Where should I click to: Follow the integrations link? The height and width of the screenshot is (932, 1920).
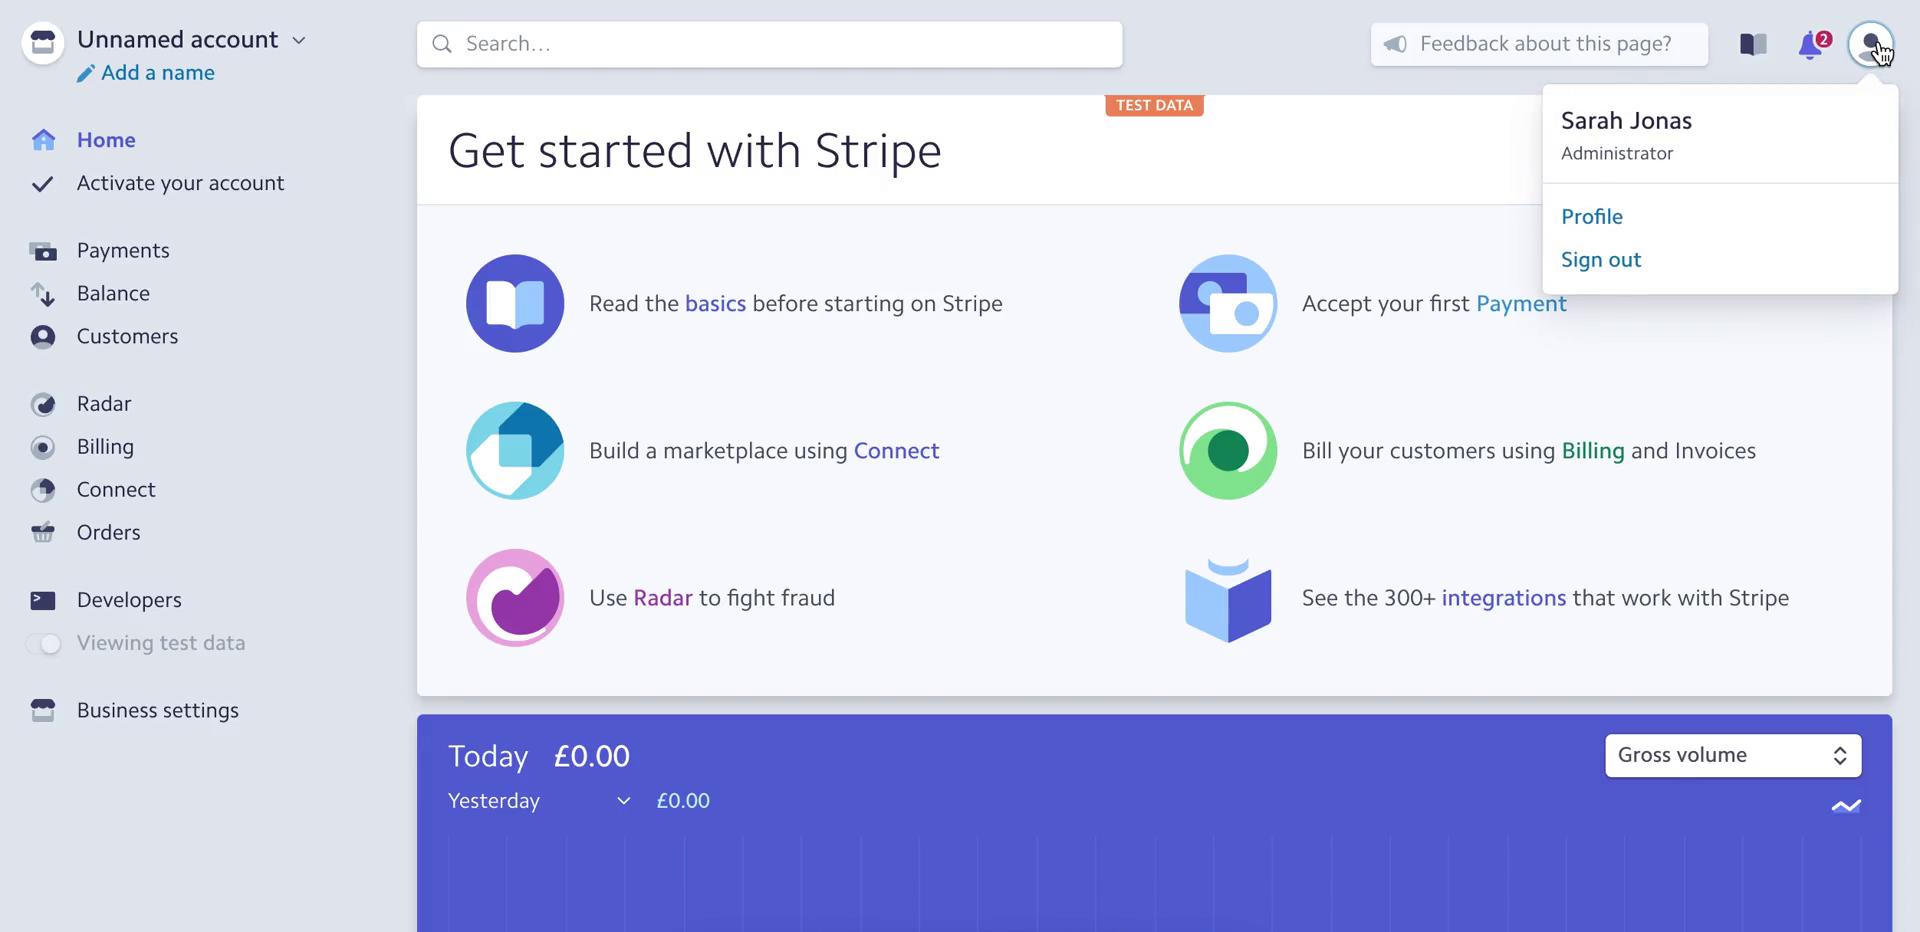(1504, 598)
